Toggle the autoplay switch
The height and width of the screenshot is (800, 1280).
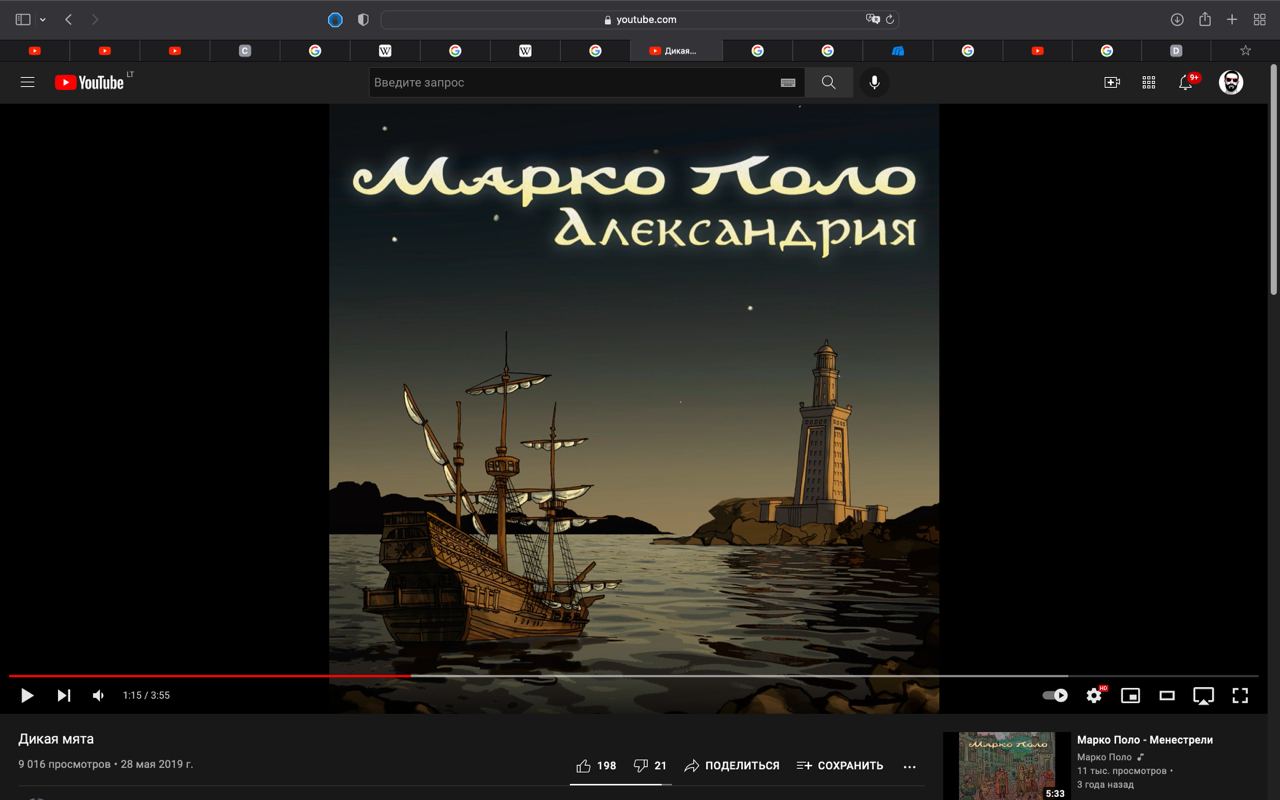tap(1055, 695)
